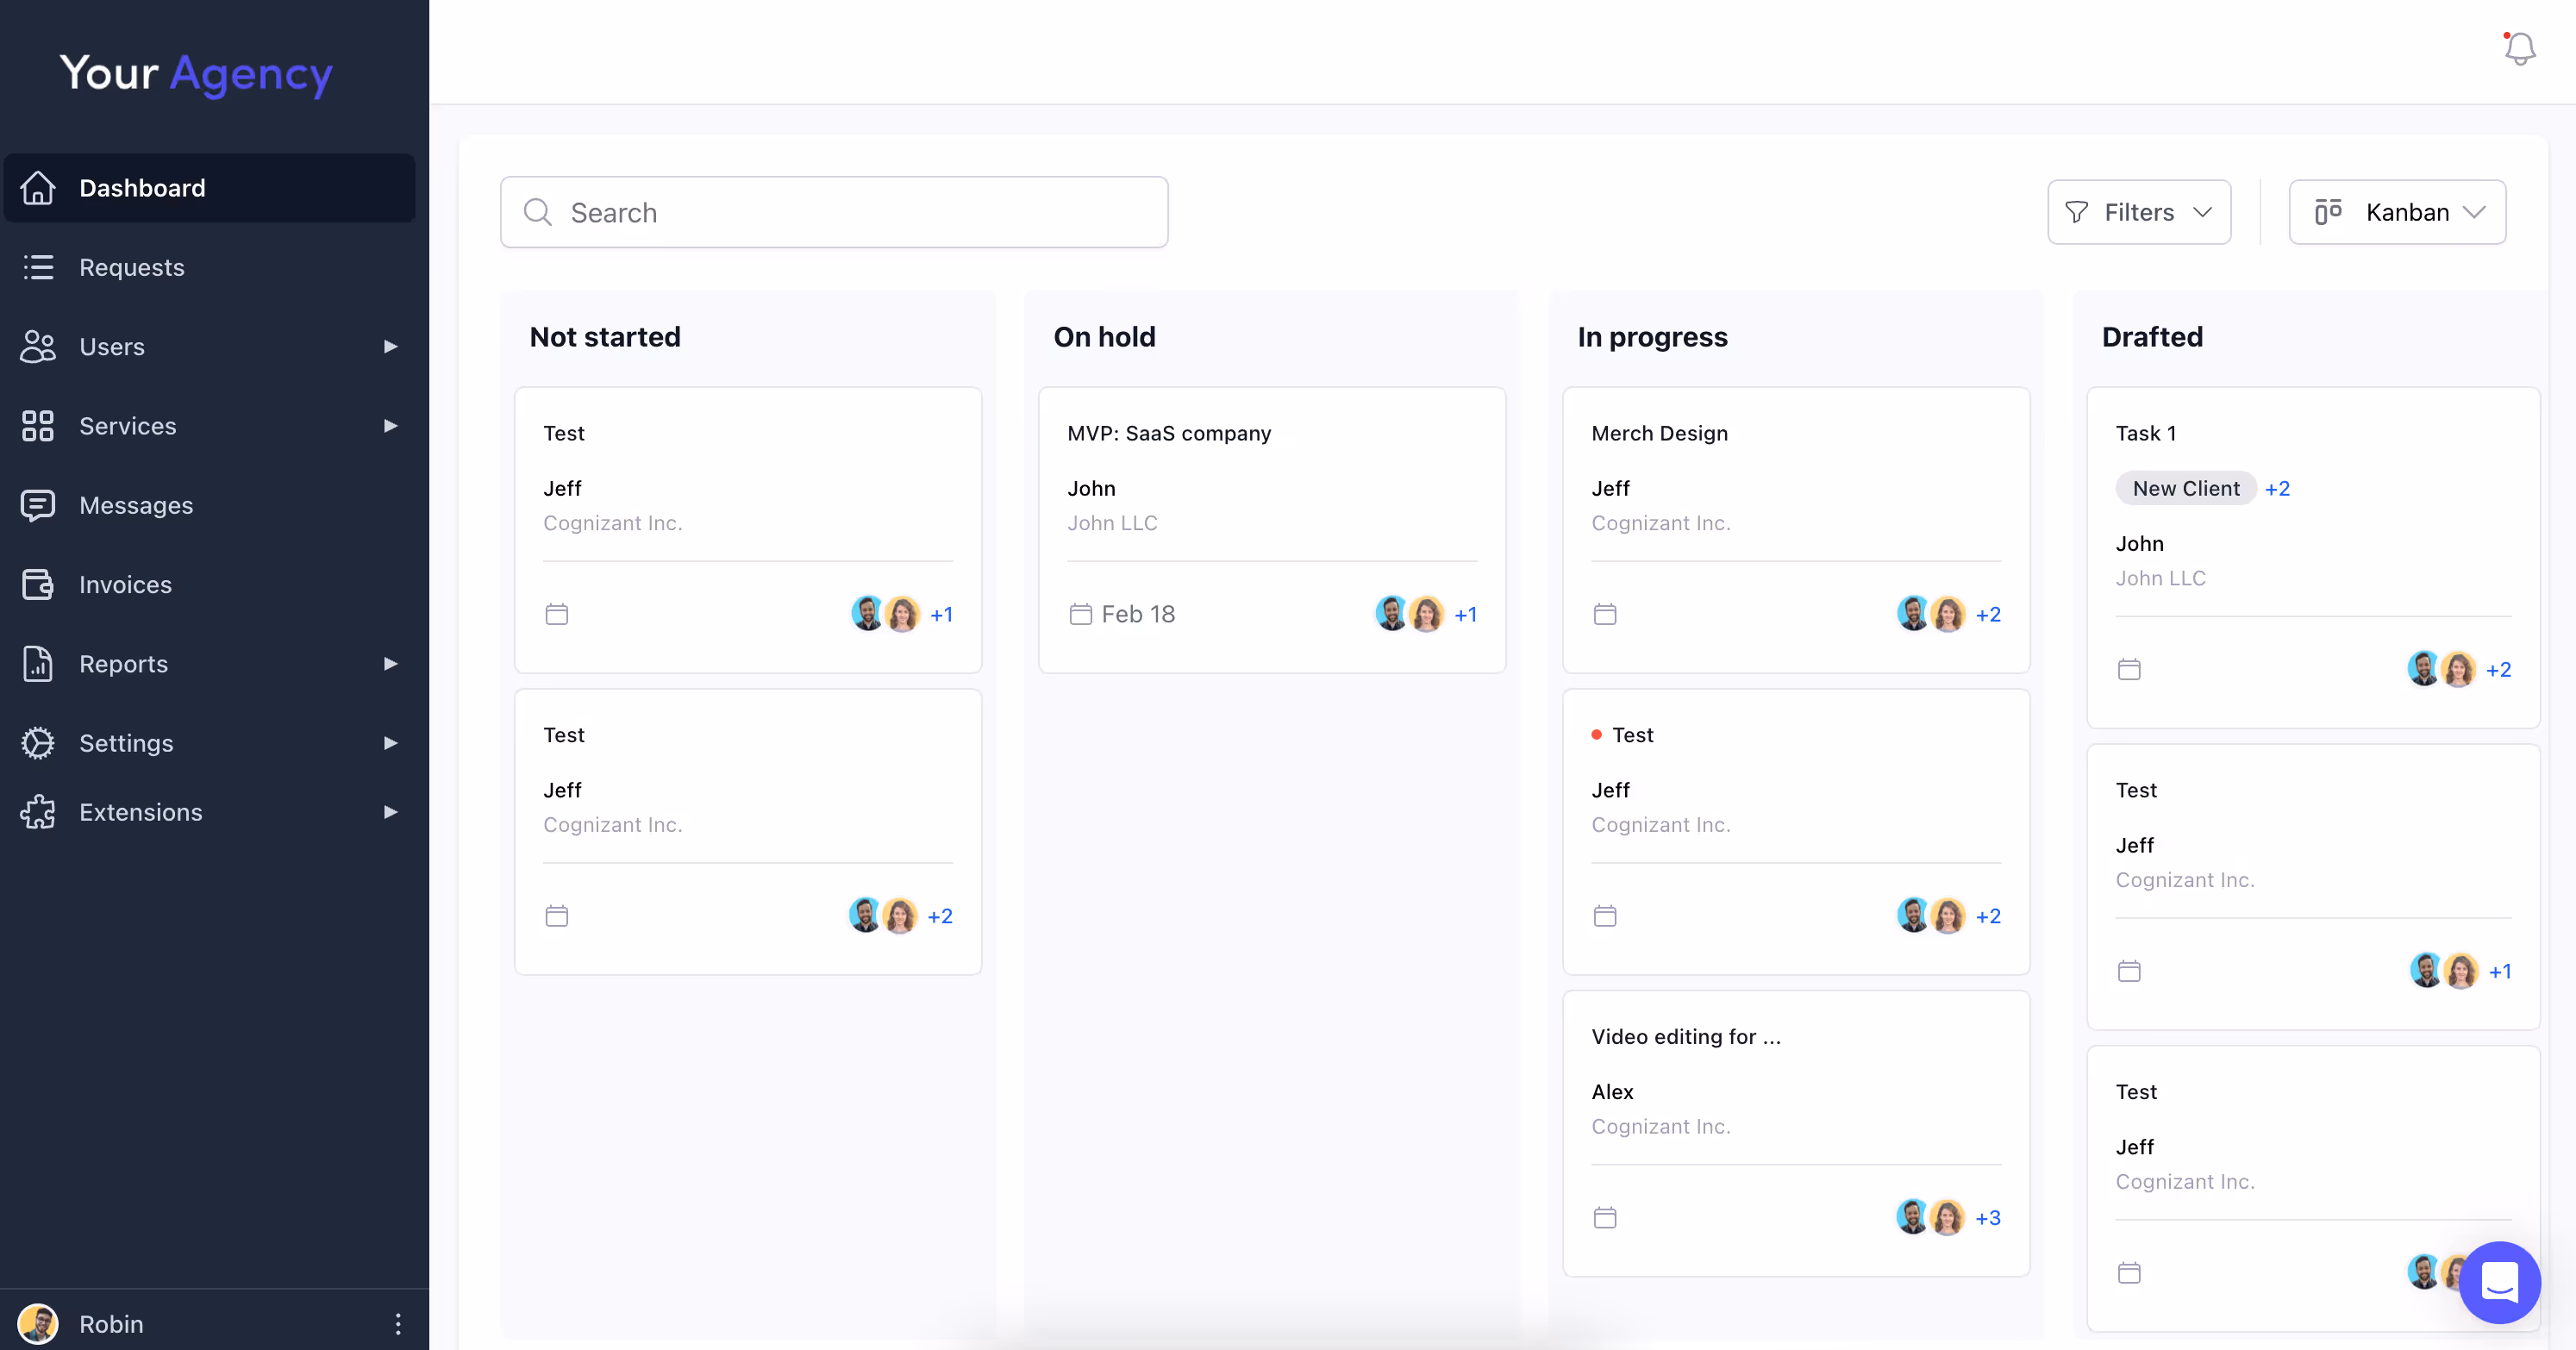
Task: Click the Services grid icon
Action: click(38, 425)
